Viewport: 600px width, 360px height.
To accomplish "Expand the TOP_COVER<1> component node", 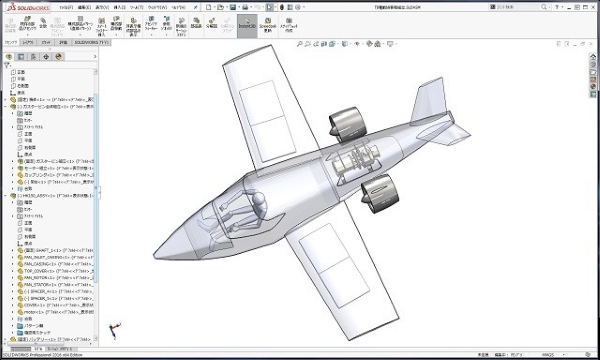I will pyautogui.click(x=13, y=271).
